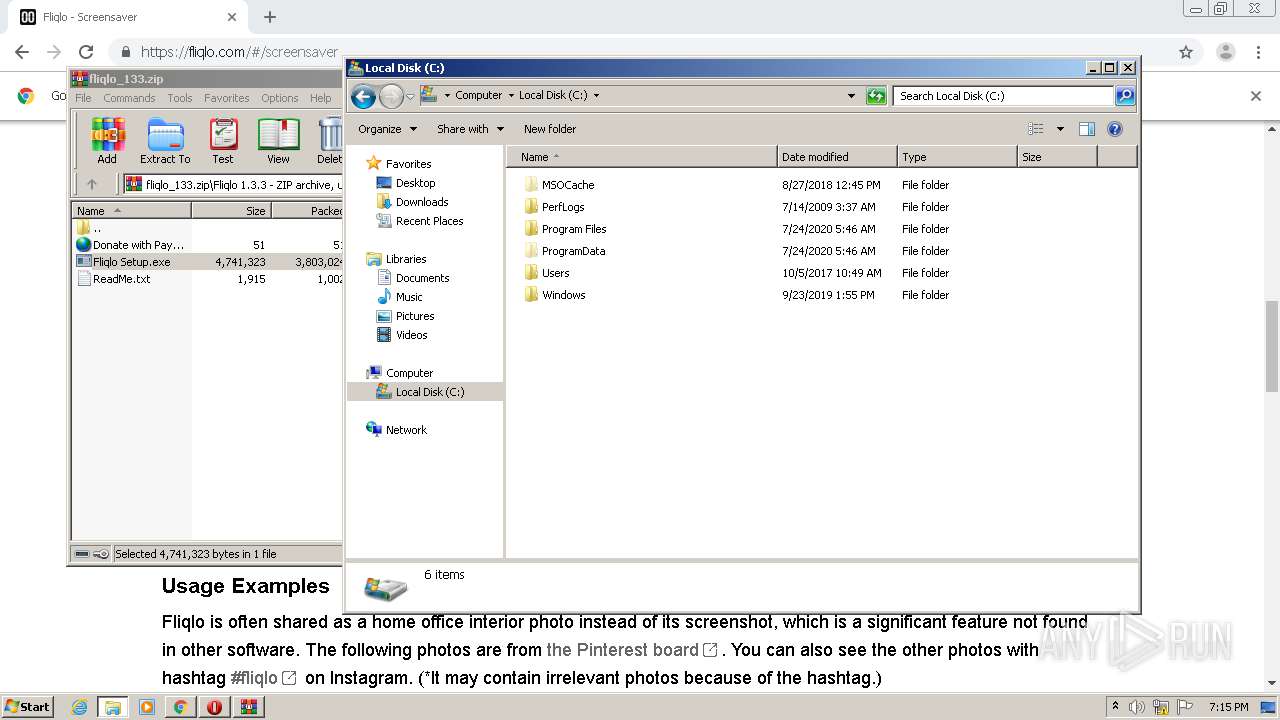Click the Start button
Image resolution: width=1280 pixels, height=720 pixels.
28,707
